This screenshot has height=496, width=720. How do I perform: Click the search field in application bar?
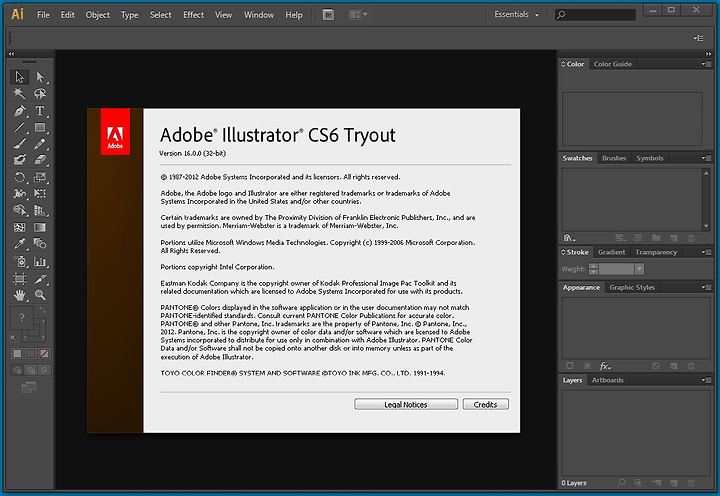tap(596, 15)
